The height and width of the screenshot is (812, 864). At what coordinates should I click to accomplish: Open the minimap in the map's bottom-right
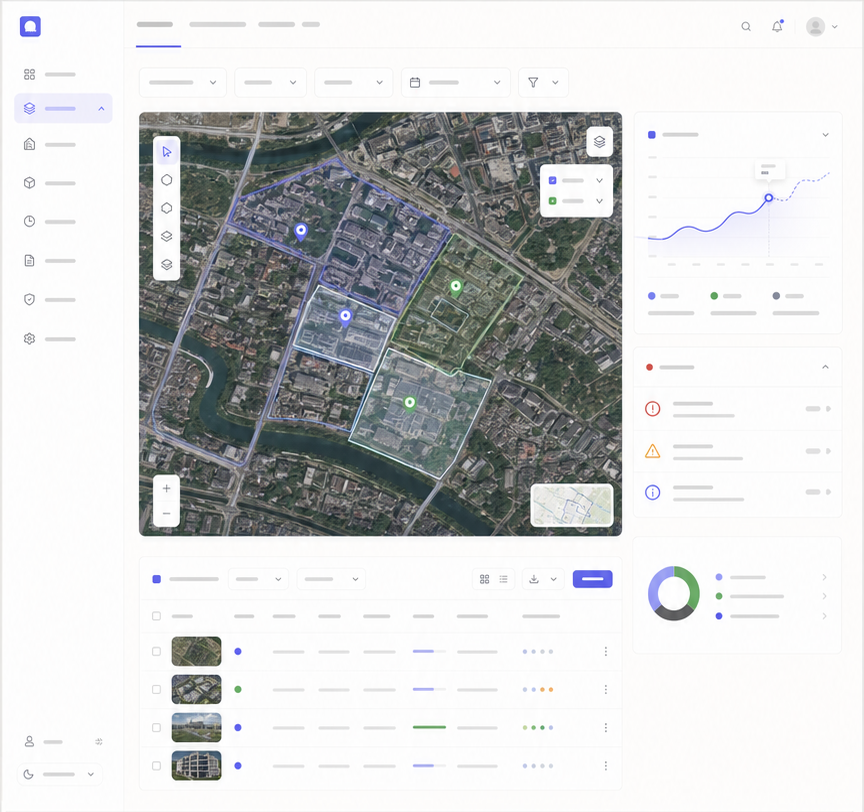click(572, 505)
